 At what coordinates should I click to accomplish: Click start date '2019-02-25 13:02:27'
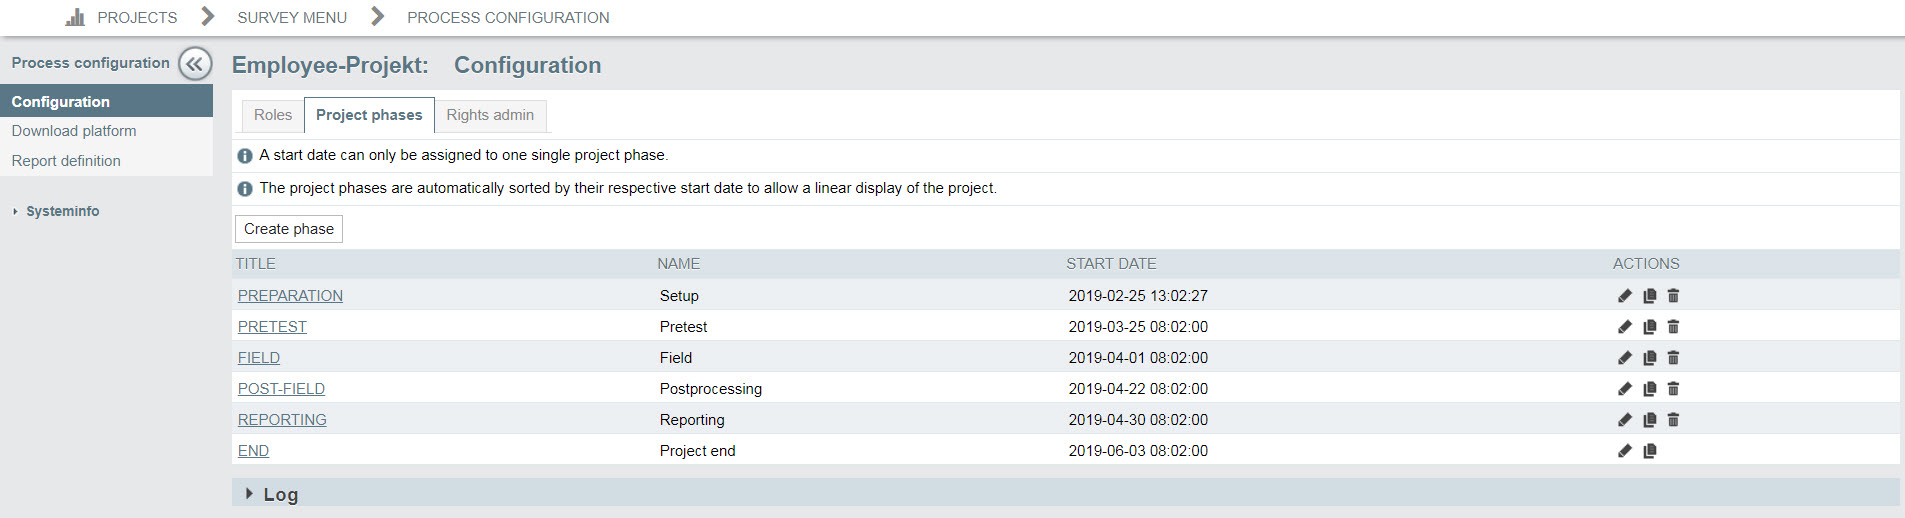1138,296
